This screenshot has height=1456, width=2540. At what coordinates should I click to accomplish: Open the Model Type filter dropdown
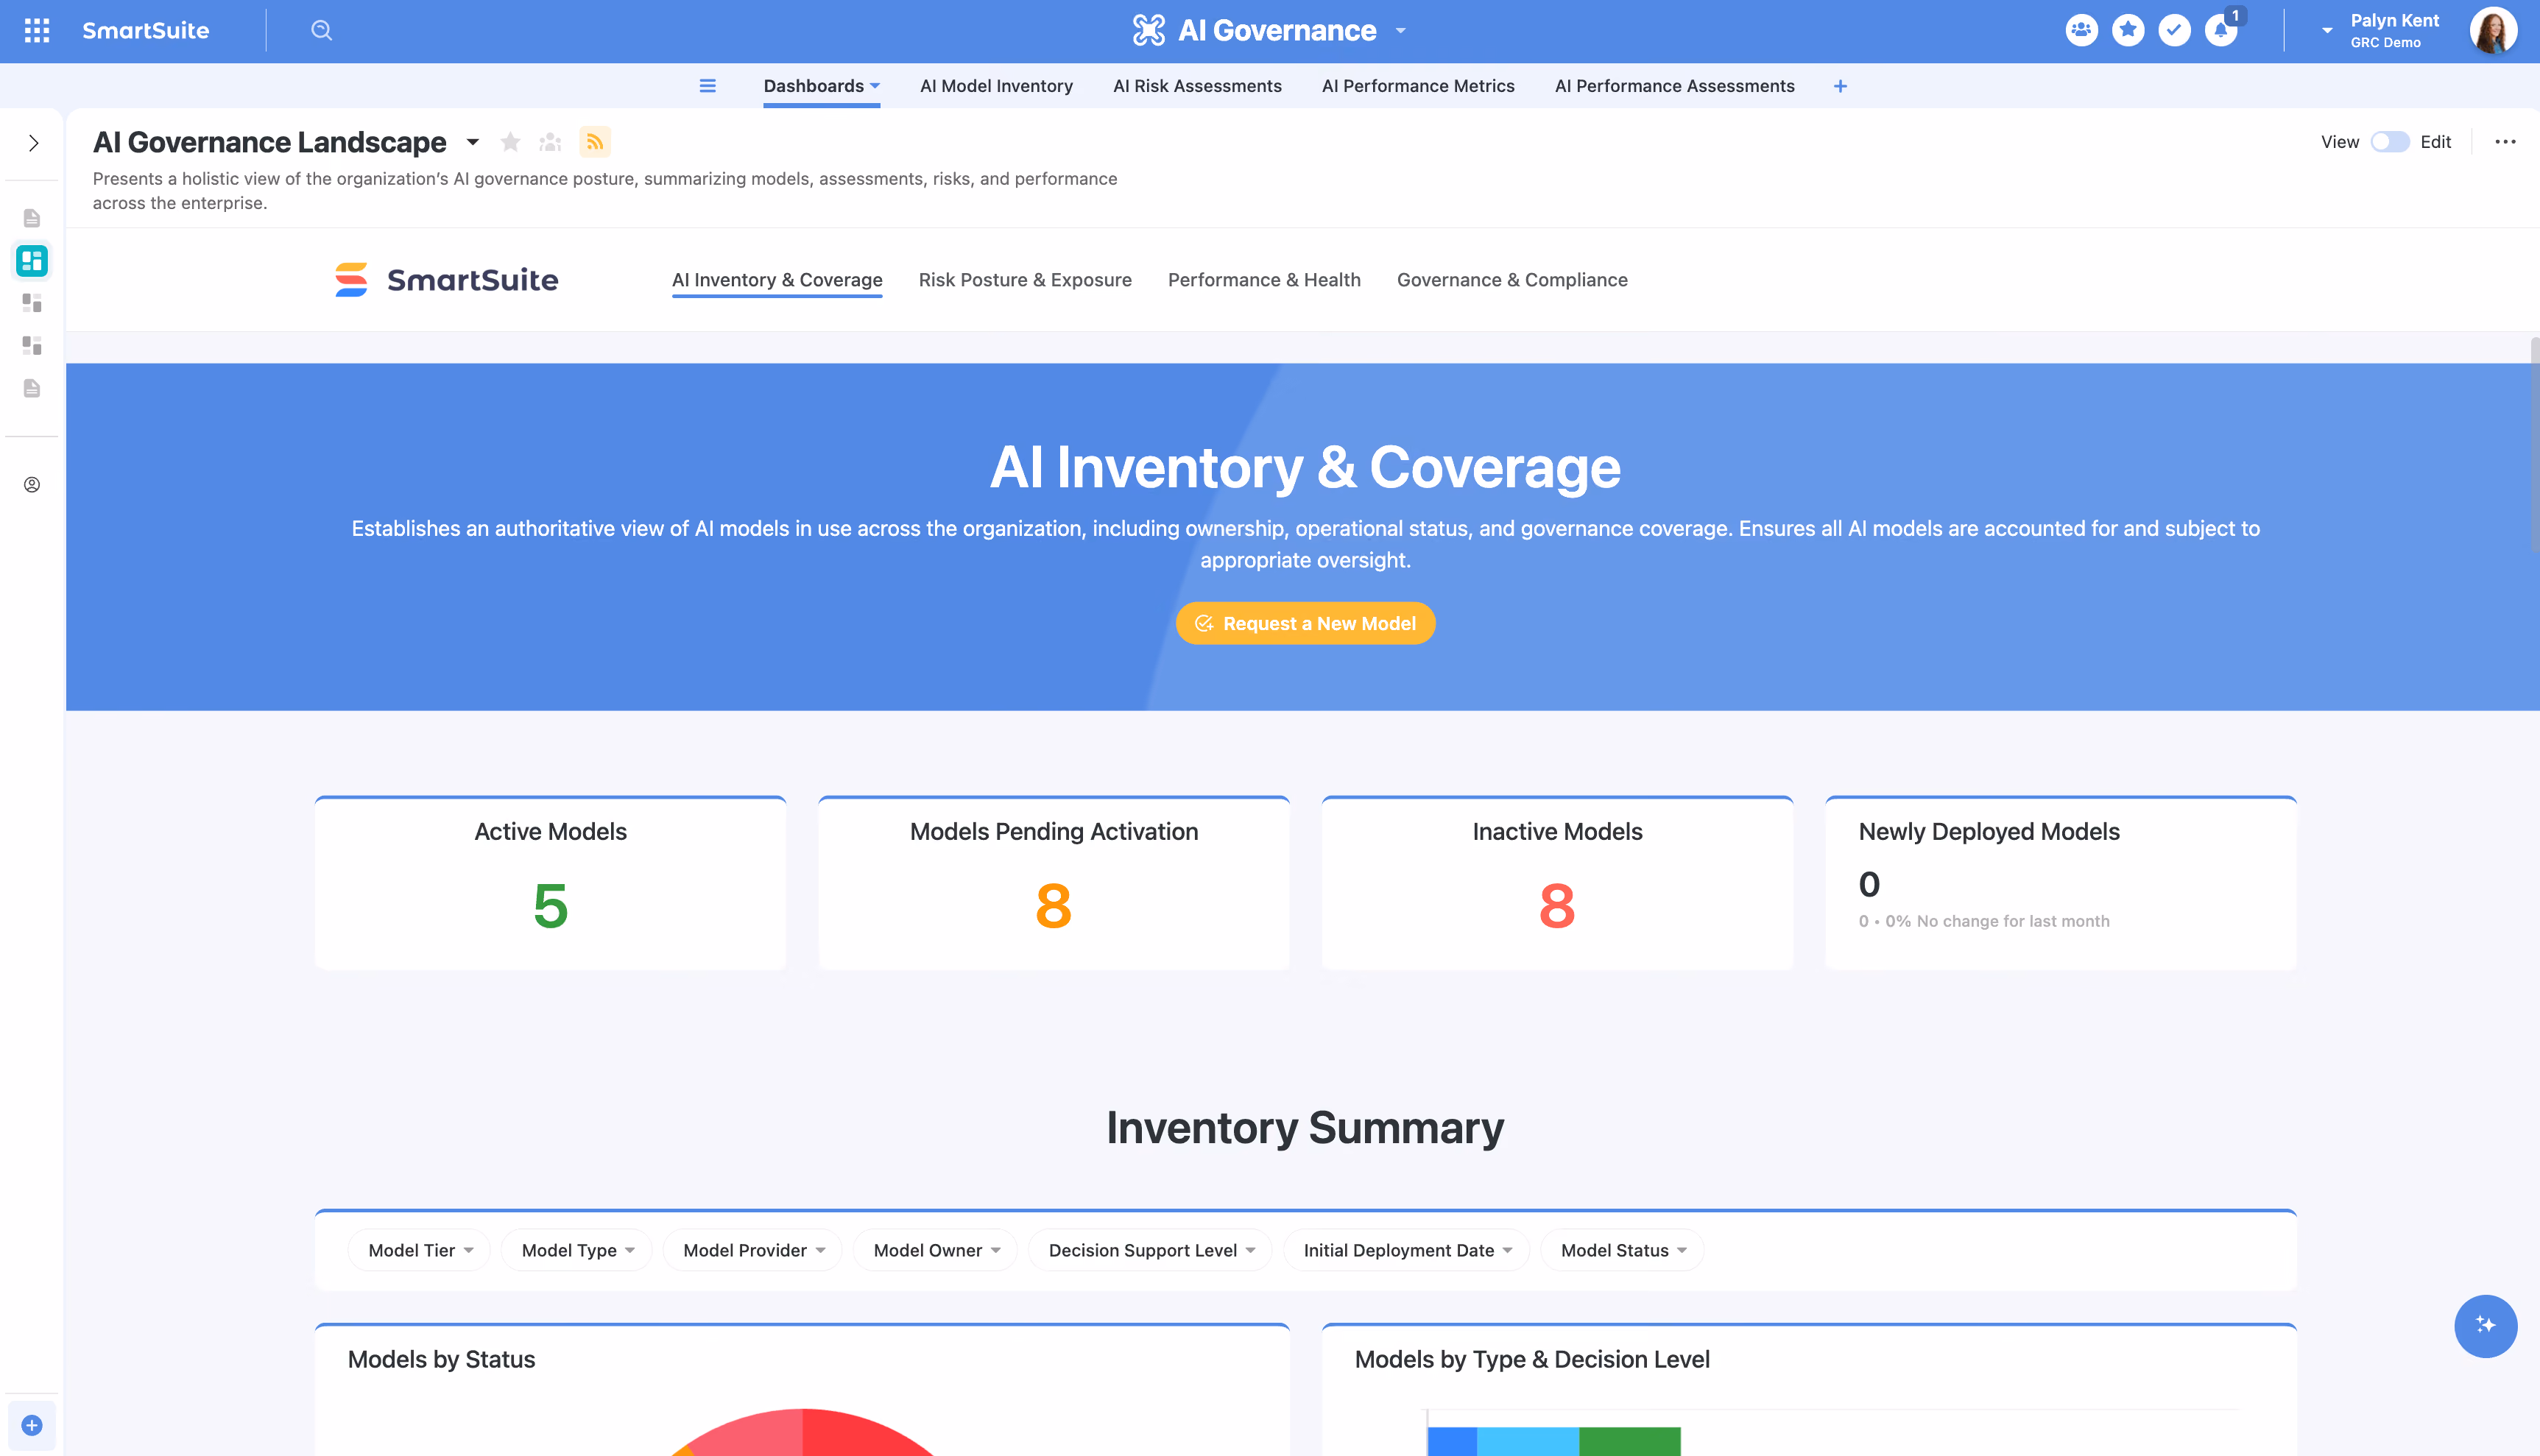tap(577, 1250)
